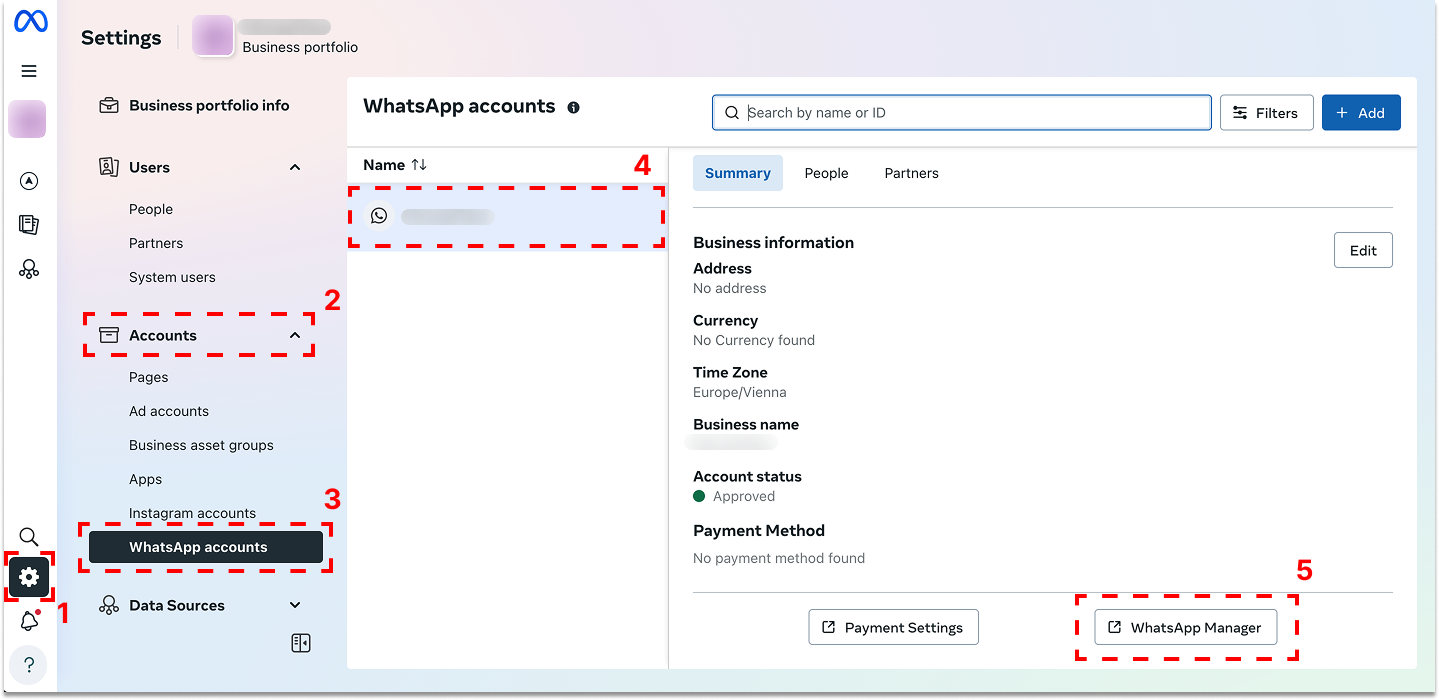Switch to the Partners tab
Screen dimensions: 1439x700
point(911,173)
